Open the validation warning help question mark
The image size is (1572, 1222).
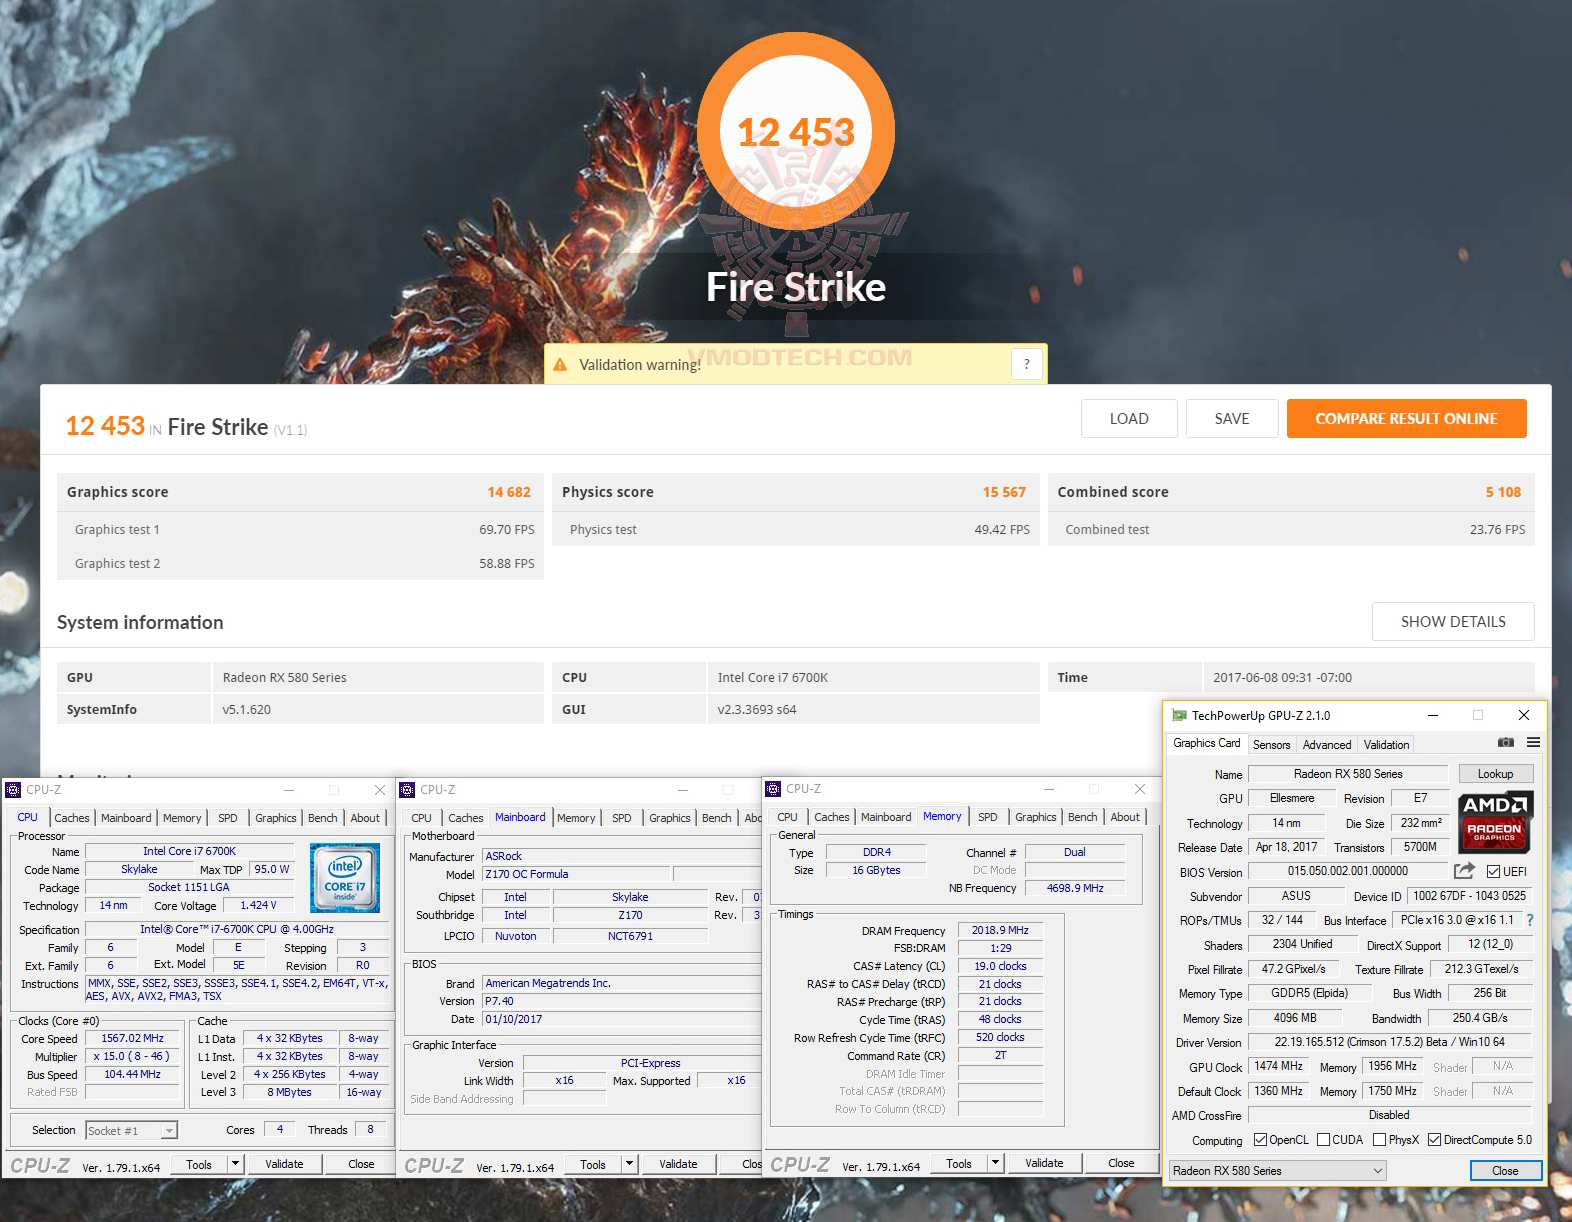pyautogui.click(x=1027, y=364)
